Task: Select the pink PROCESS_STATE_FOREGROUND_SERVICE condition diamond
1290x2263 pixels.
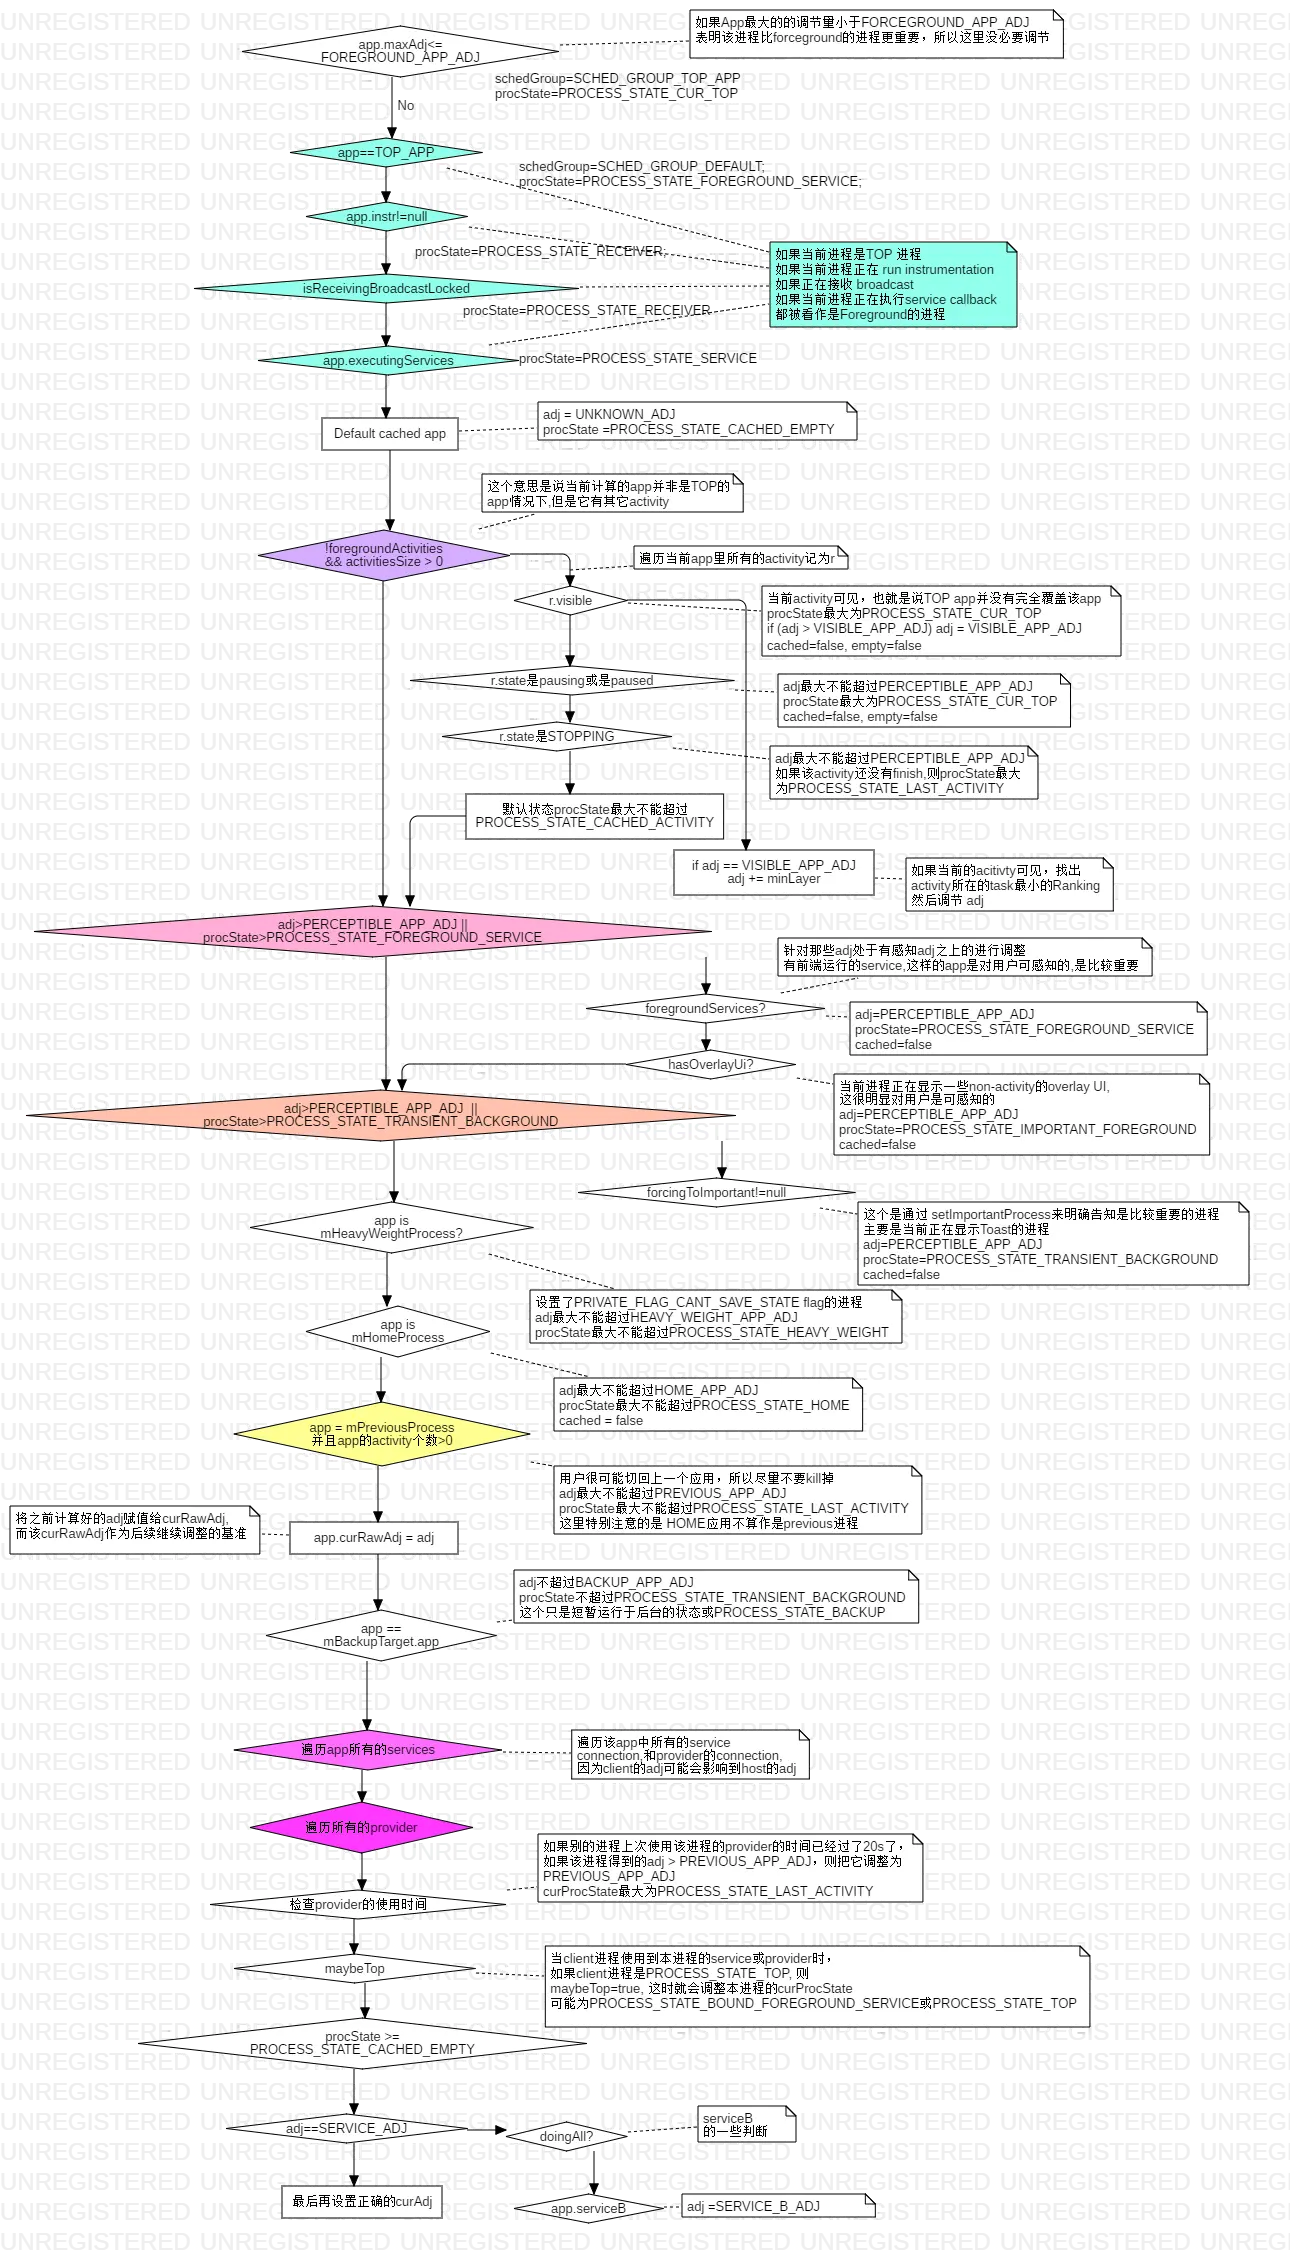Action: coord(372,931)
